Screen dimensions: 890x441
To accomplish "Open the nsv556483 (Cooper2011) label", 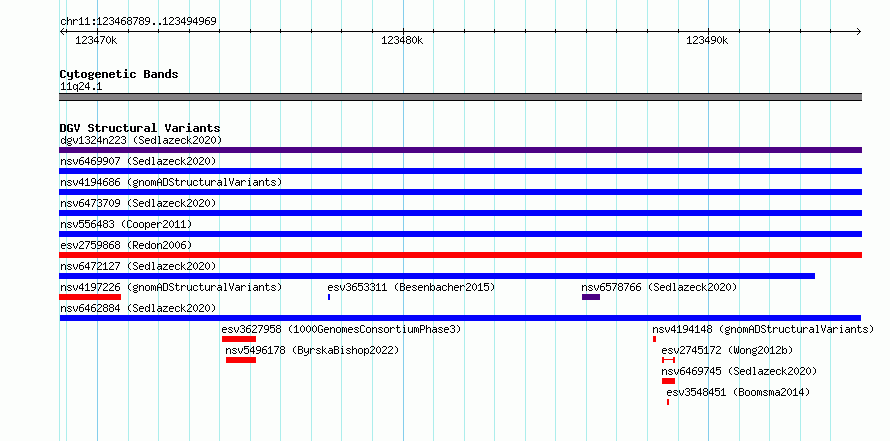I will tap(126, 224).
